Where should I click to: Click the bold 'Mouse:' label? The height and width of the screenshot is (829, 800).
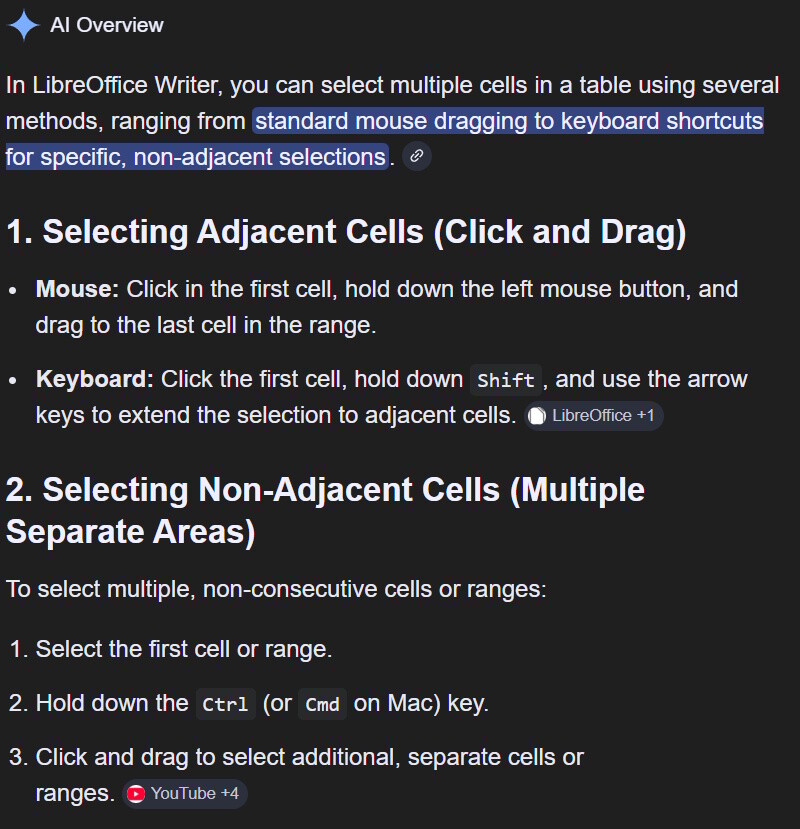coord(78,290)
